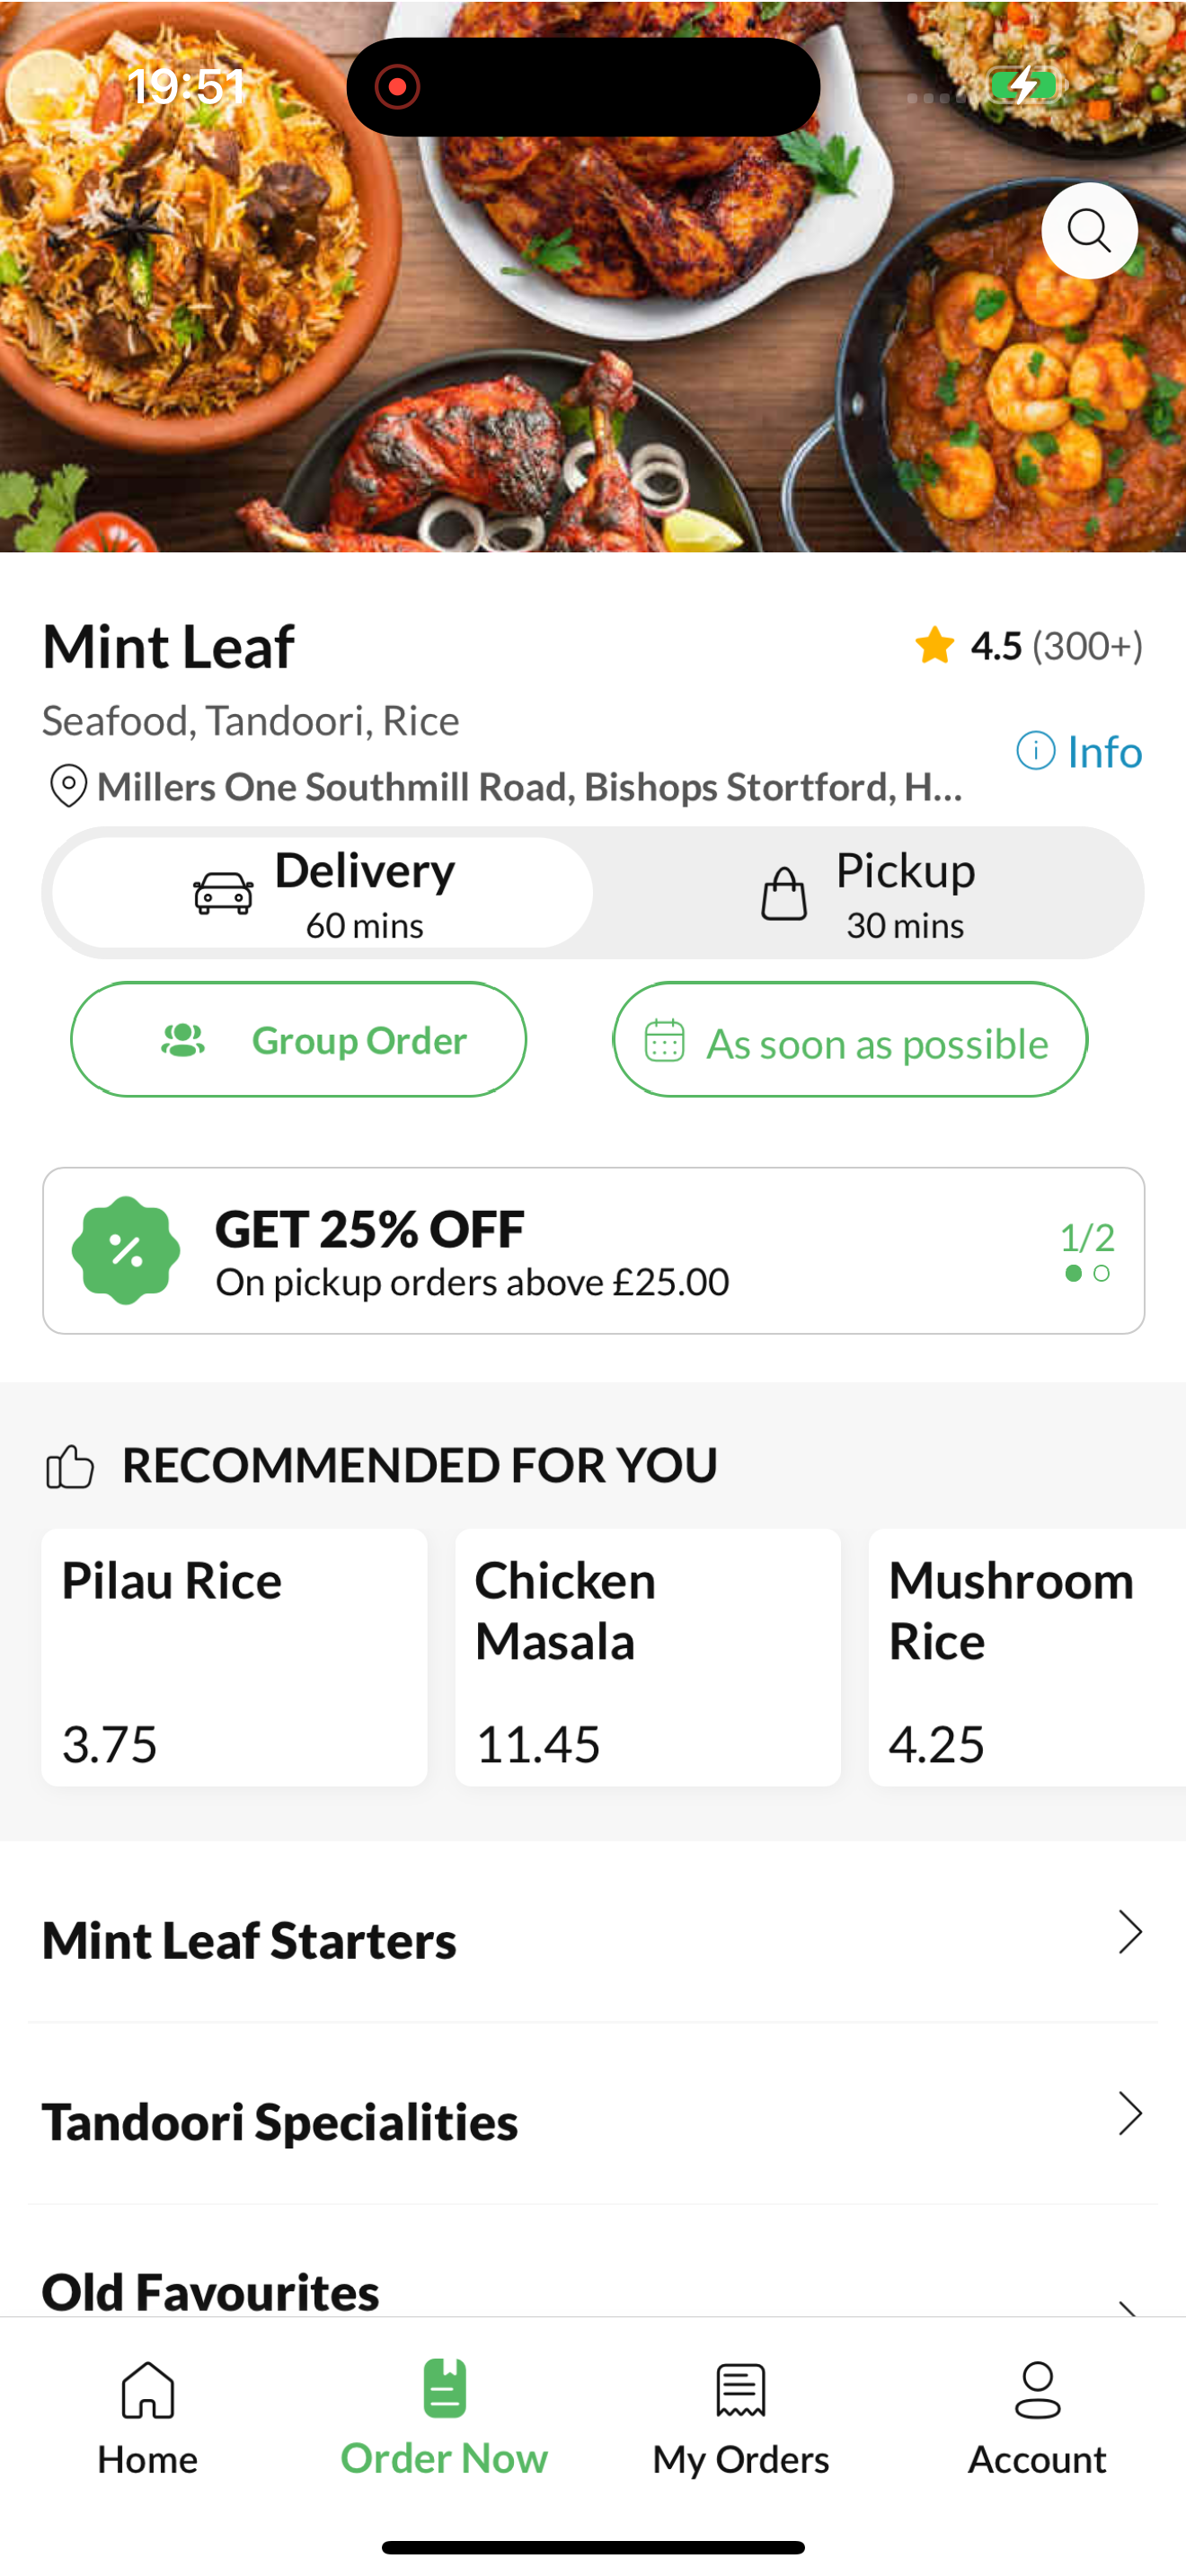The width and height of the screenshot is (1186, 2576).
Task: Select second offer page dot
Action: tap(1101, 1273)
